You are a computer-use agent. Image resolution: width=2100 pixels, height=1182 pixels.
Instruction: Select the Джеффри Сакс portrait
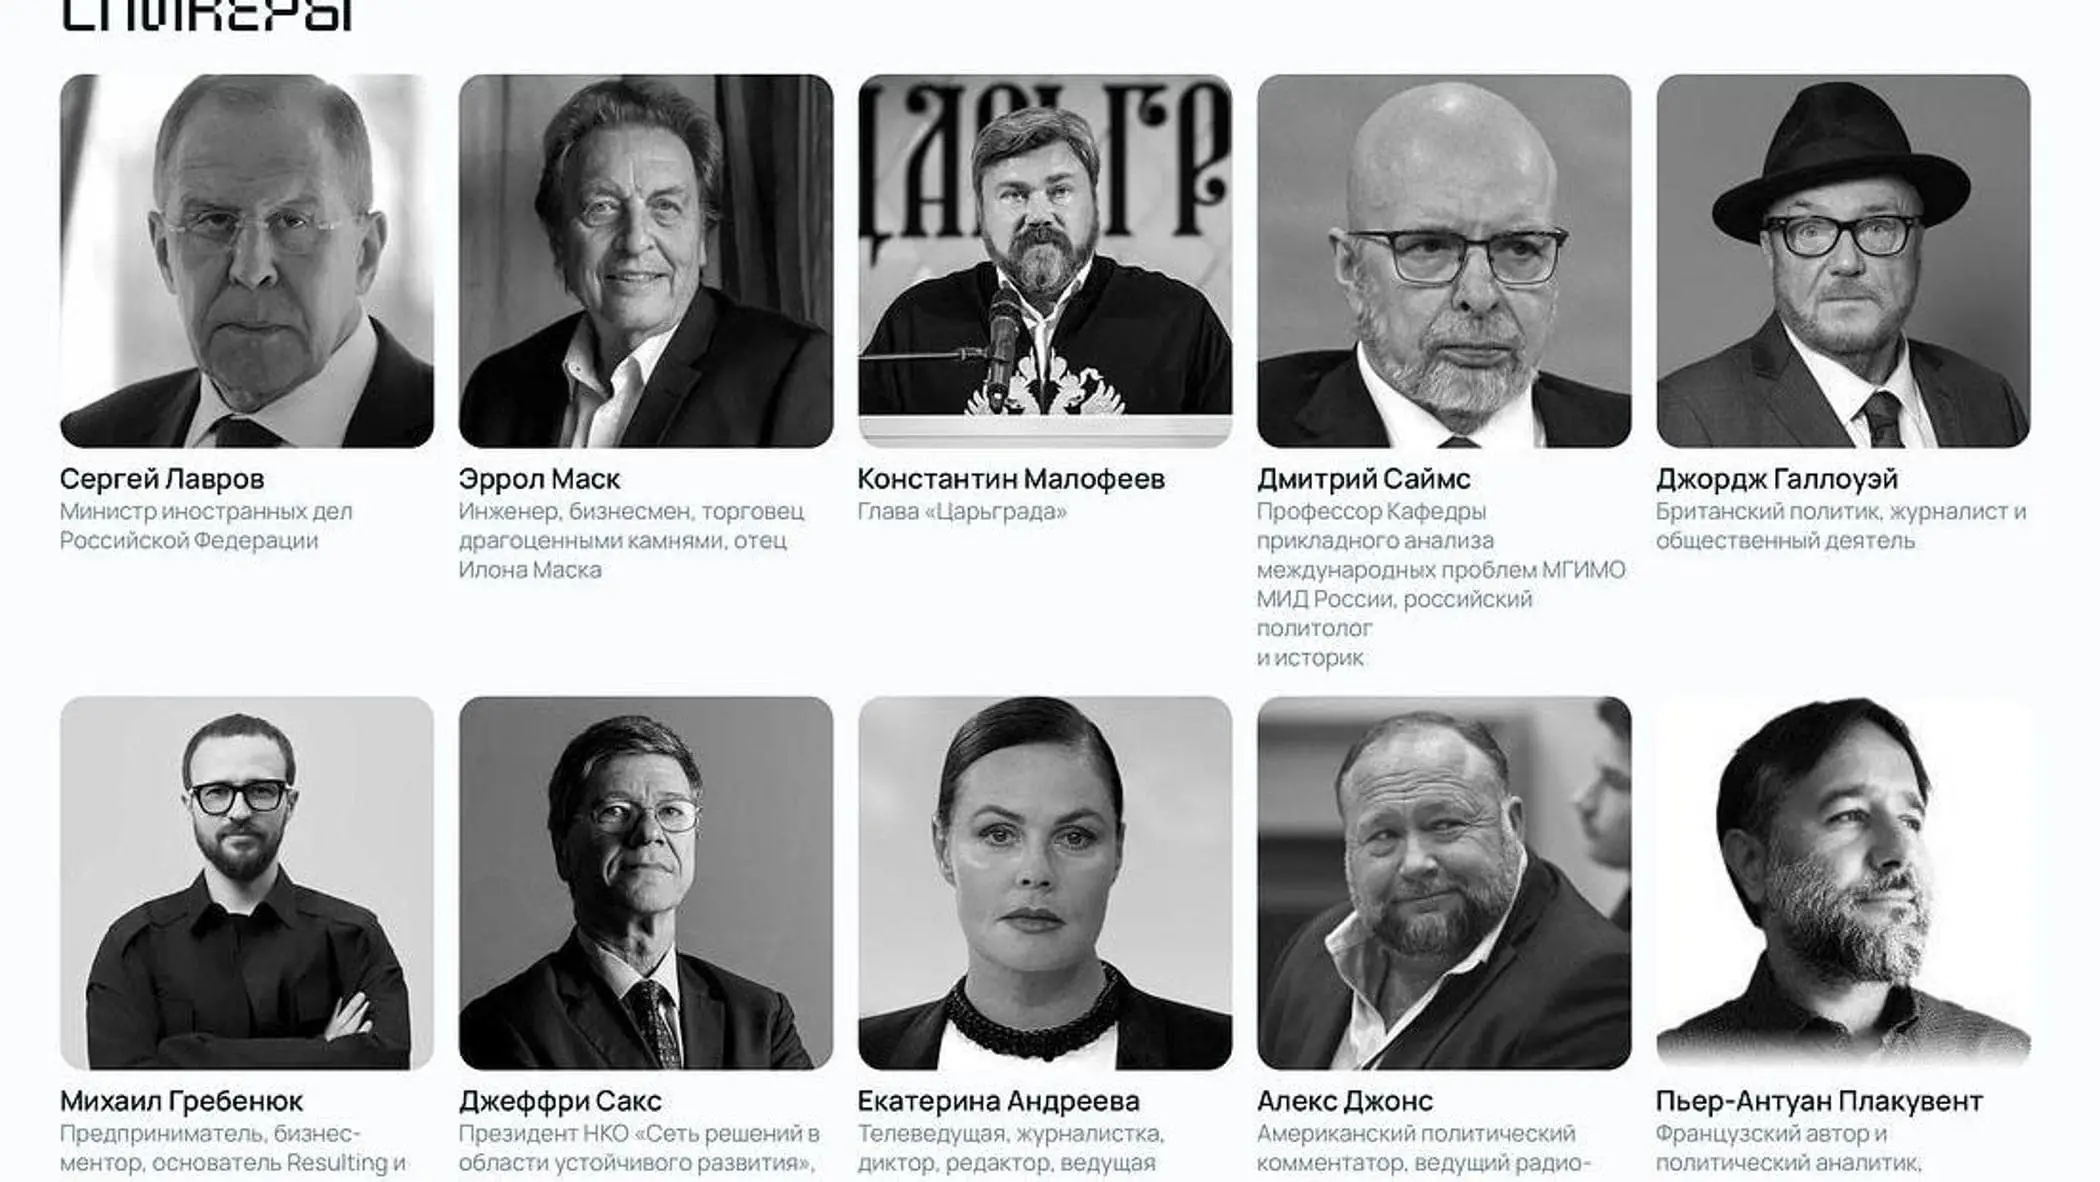coord(646,883)
